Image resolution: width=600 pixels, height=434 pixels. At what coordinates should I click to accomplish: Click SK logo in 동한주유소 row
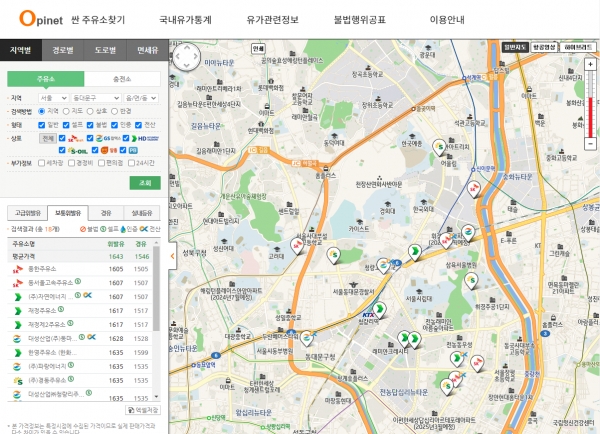[x=18, y=269]
